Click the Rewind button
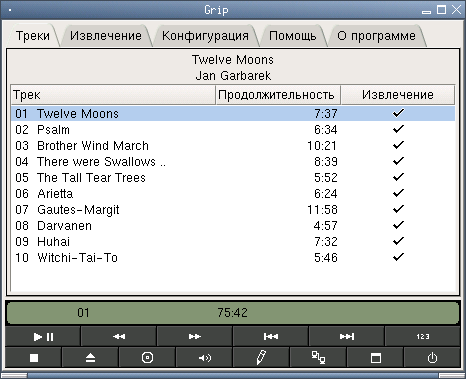Screen dimensions: 466x379 click(119, 336)
